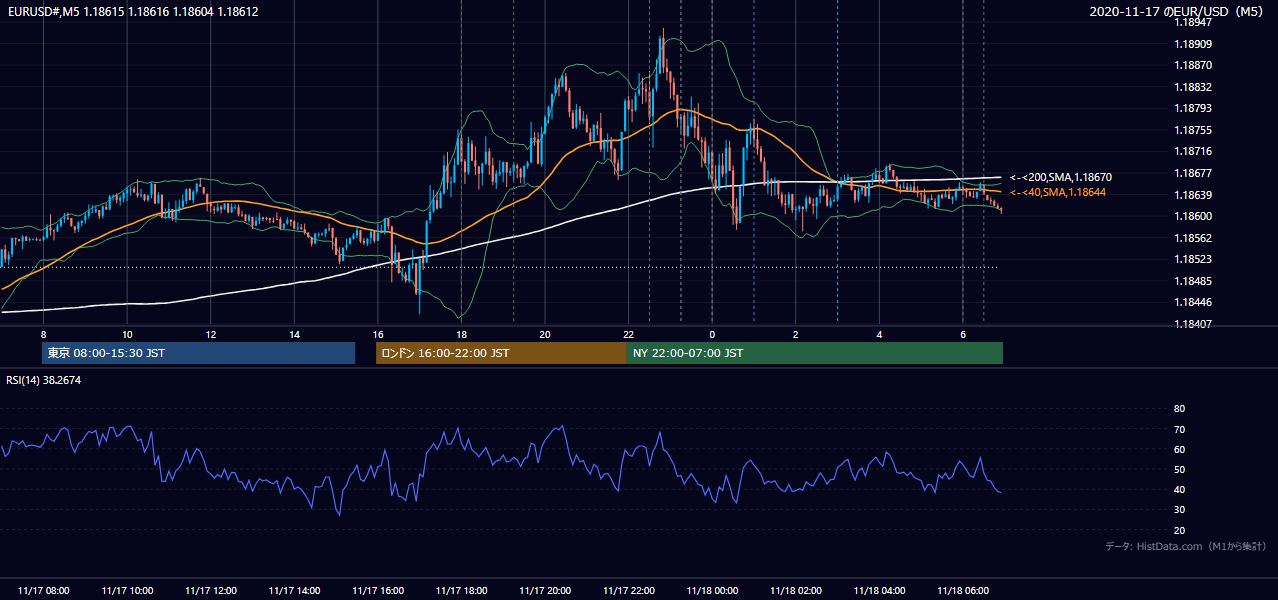Click price axis value 1.18870
Viewport: 1278px width, 600px height.
[x=1192, y=65]
